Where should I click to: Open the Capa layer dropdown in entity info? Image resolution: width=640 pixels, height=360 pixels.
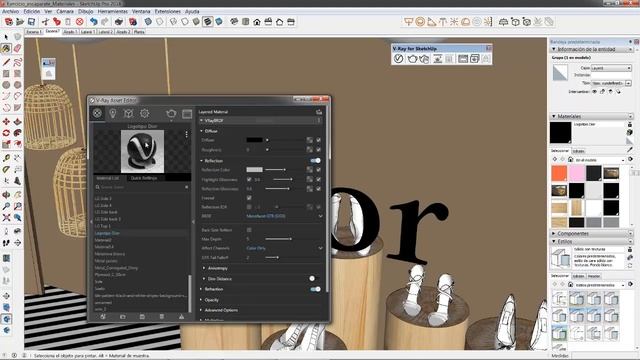[611, 68]
